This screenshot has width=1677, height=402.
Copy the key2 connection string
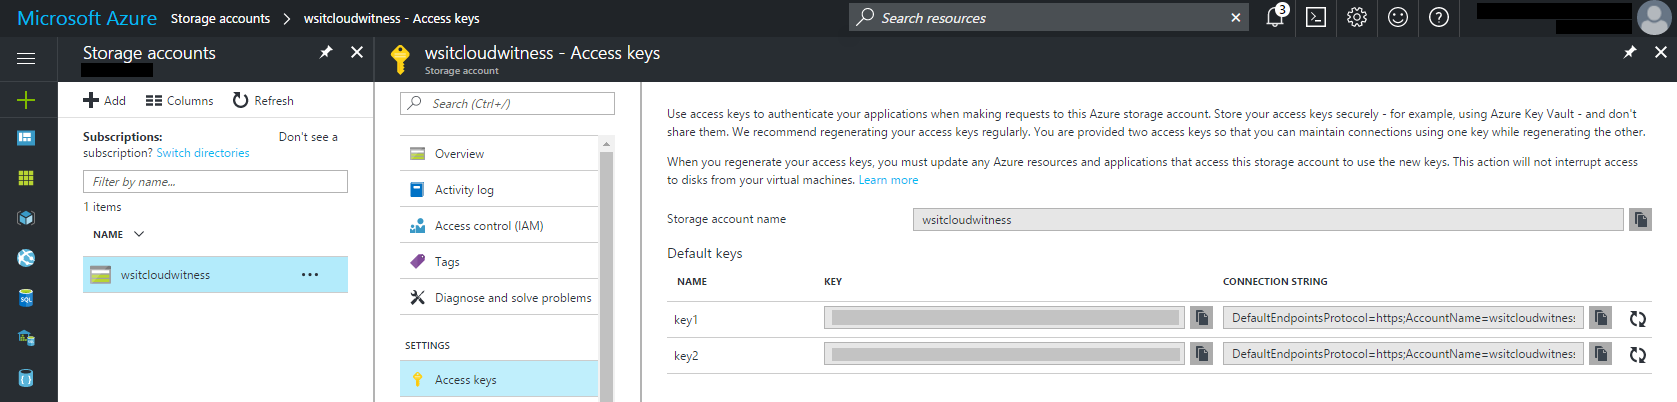[1601, 354]
